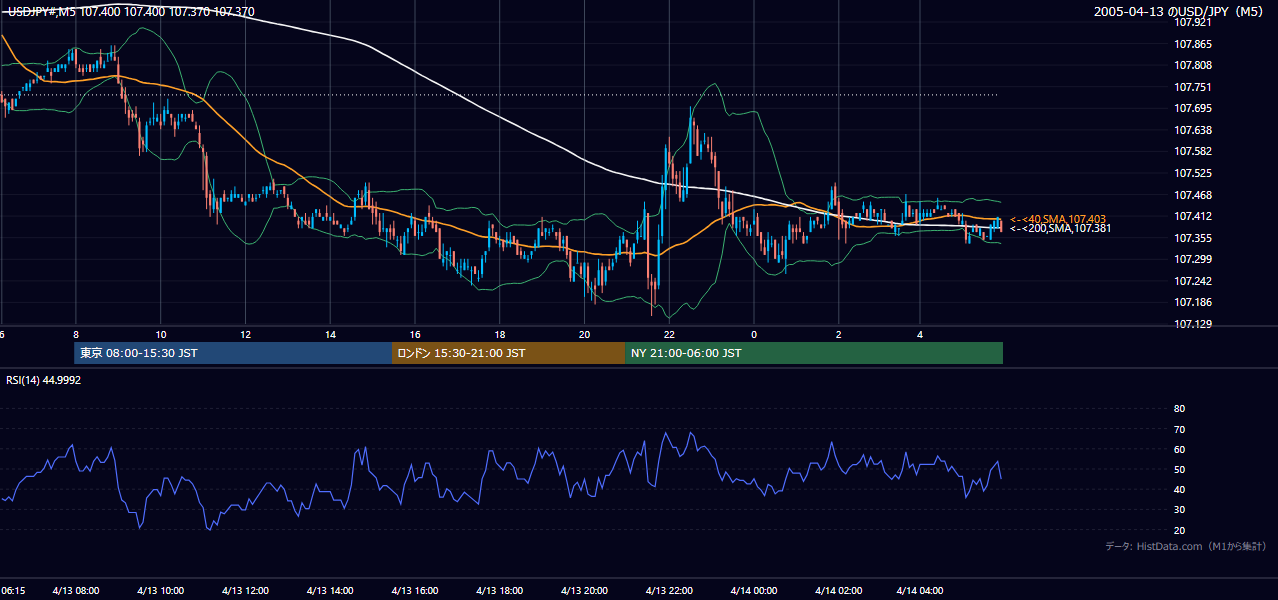Image resolution: width=1278 pixels, height=600 pixels.
Task: Click the bottom time label 4/13 08:00
Action: pos(76,590)
